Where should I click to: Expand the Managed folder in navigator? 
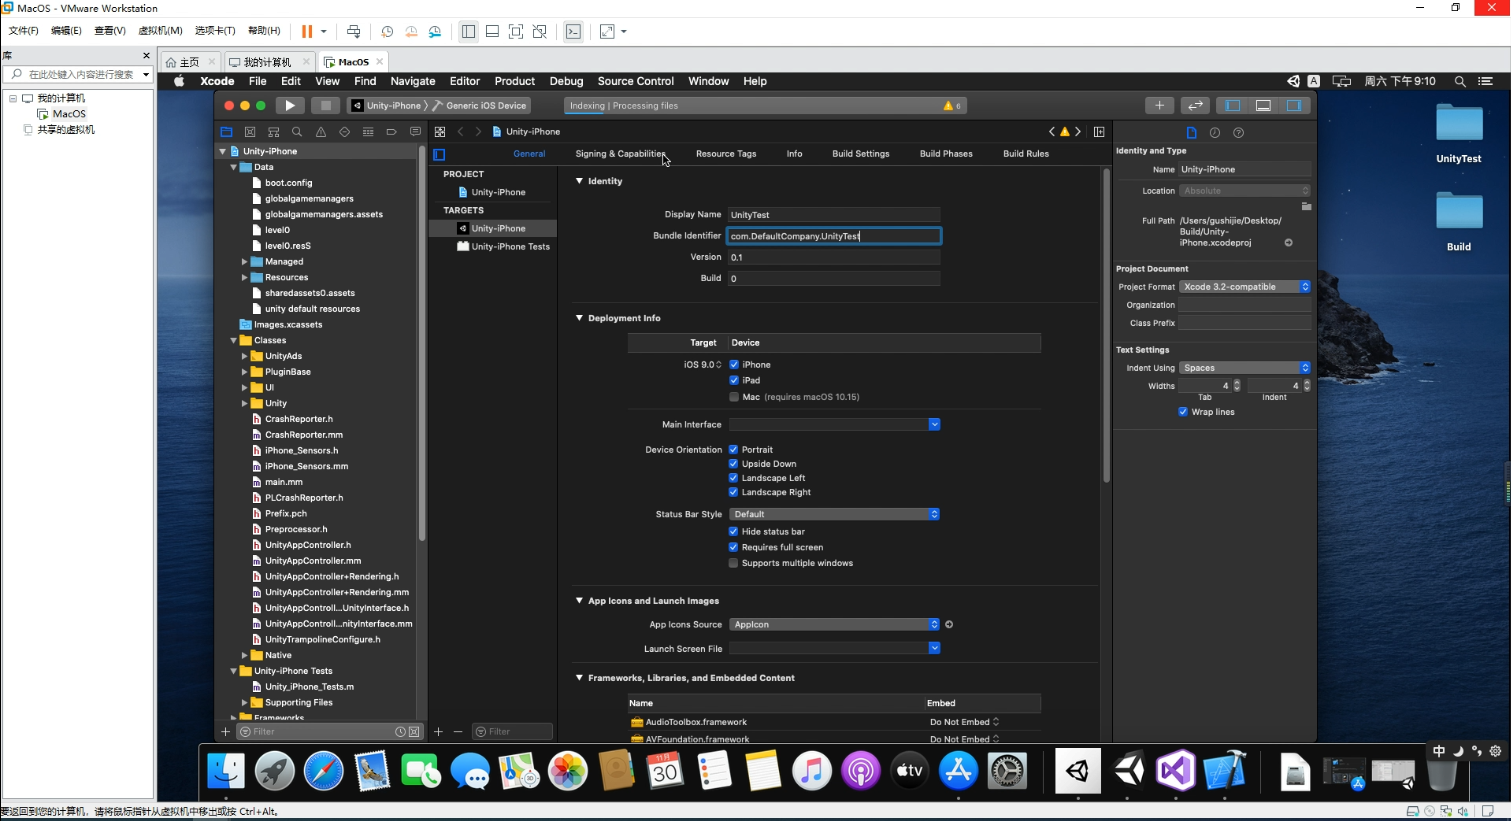[x=245, y=262]
